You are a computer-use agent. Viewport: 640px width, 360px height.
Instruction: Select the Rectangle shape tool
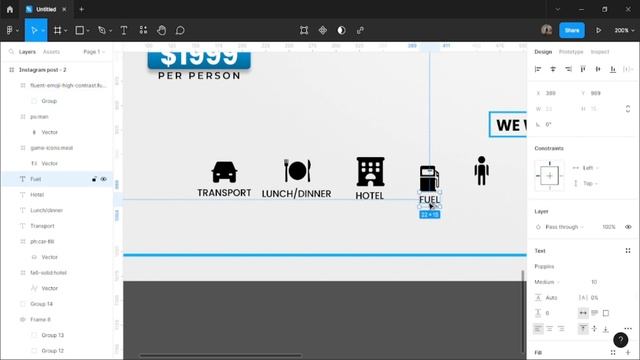[80, 30]
